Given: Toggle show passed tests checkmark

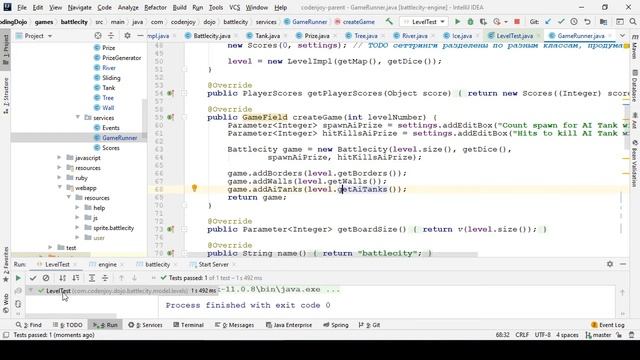Looking at the screenshot, I should [x=33, y=278].
